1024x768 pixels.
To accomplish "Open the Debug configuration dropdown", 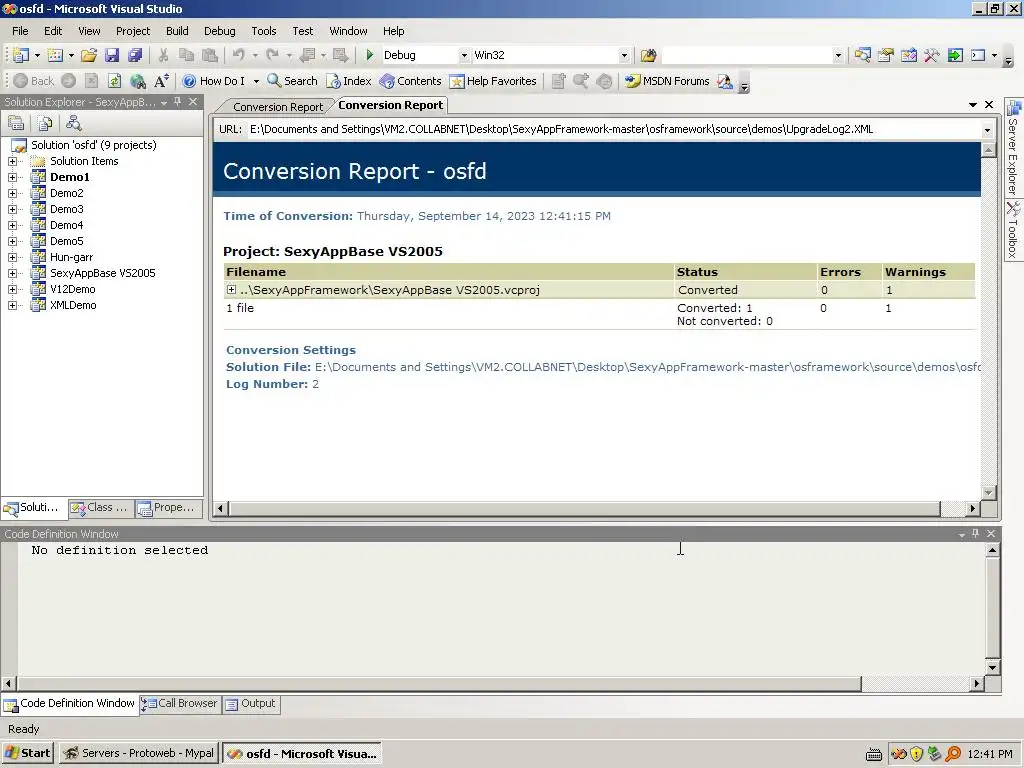I will click(464, 56).
